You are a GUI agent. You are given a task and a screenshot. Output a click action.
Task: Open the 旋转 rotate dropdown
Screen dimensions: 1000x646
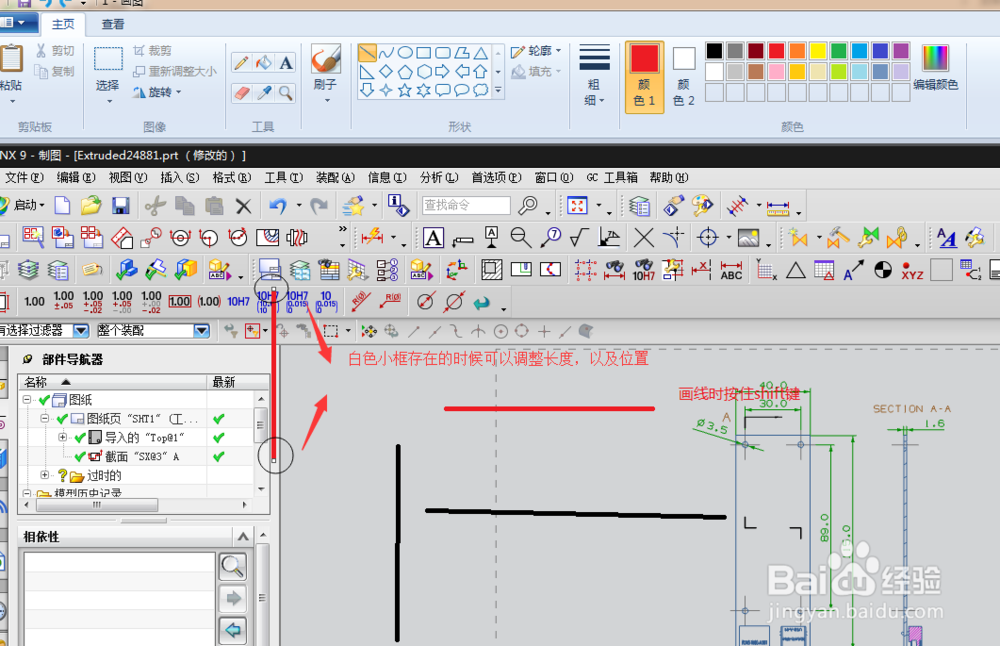coord(158,92)
